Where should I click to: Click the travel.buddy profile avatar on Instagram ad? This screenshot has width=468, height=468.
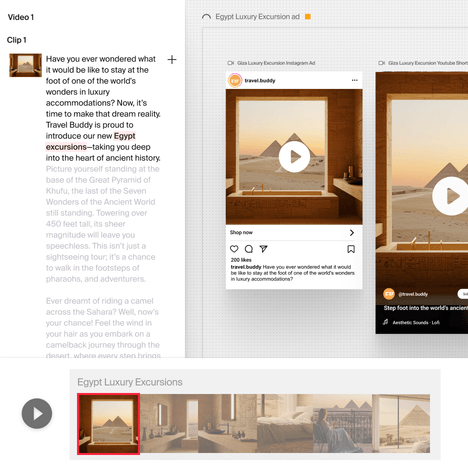pyautogui.click(x=235, y=80)
